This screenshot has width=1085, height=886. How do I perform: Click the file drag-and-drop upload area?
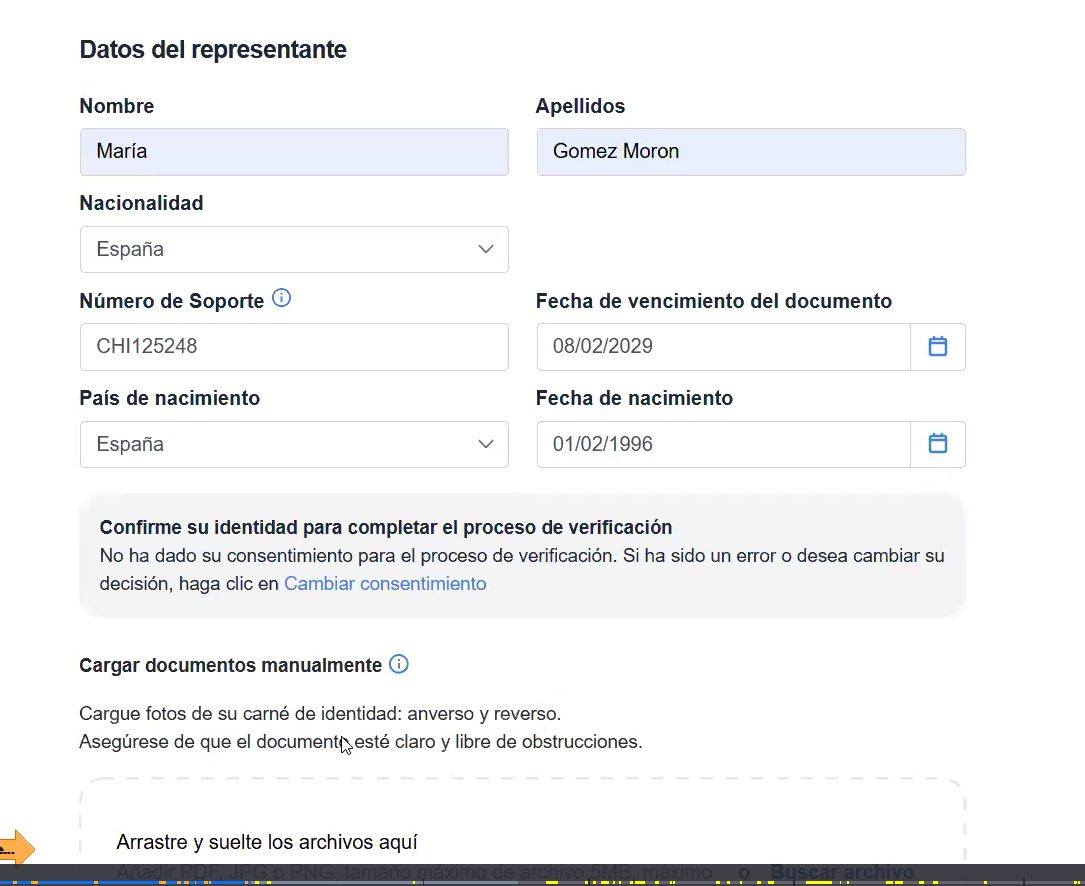pyautogui.click(x=521, y=825)
